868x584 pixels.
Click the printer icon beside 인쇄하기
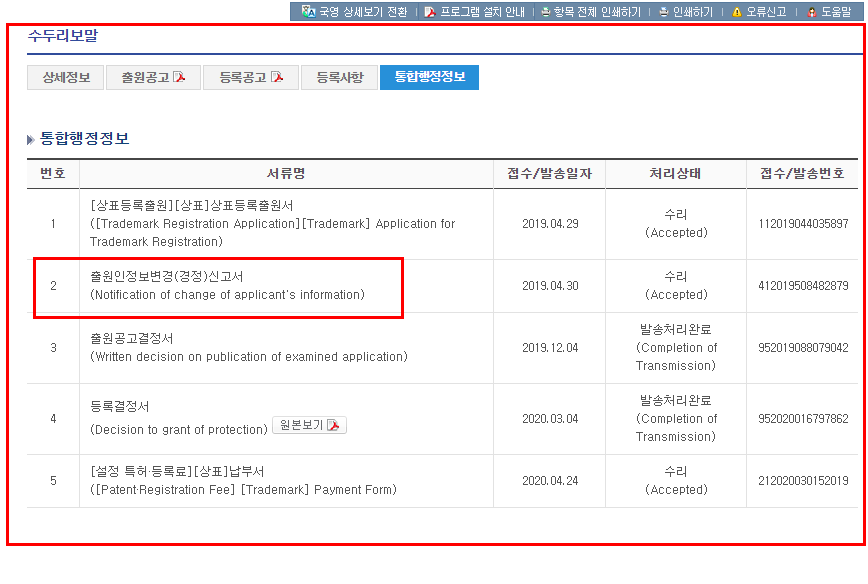664,12
